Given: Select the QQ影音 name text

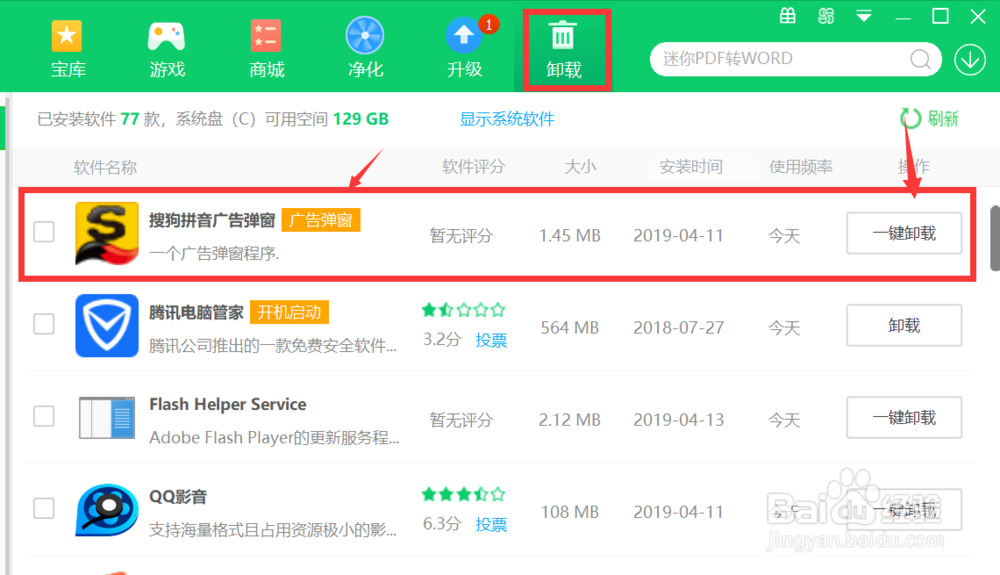Looking at the screenshot, I should tap(178, 497).
